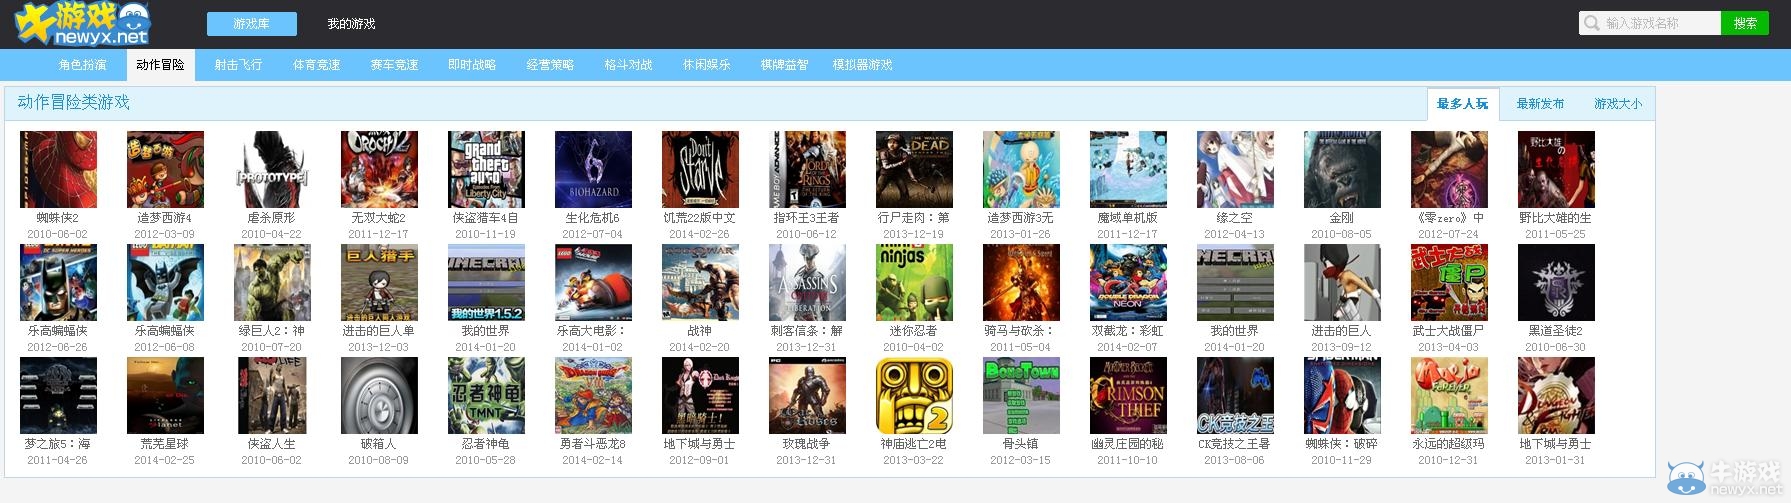Open the 造梦西游4 game thumbnail
The height and width of the screenshot is (503, 1791).
(x=165, y=169)
